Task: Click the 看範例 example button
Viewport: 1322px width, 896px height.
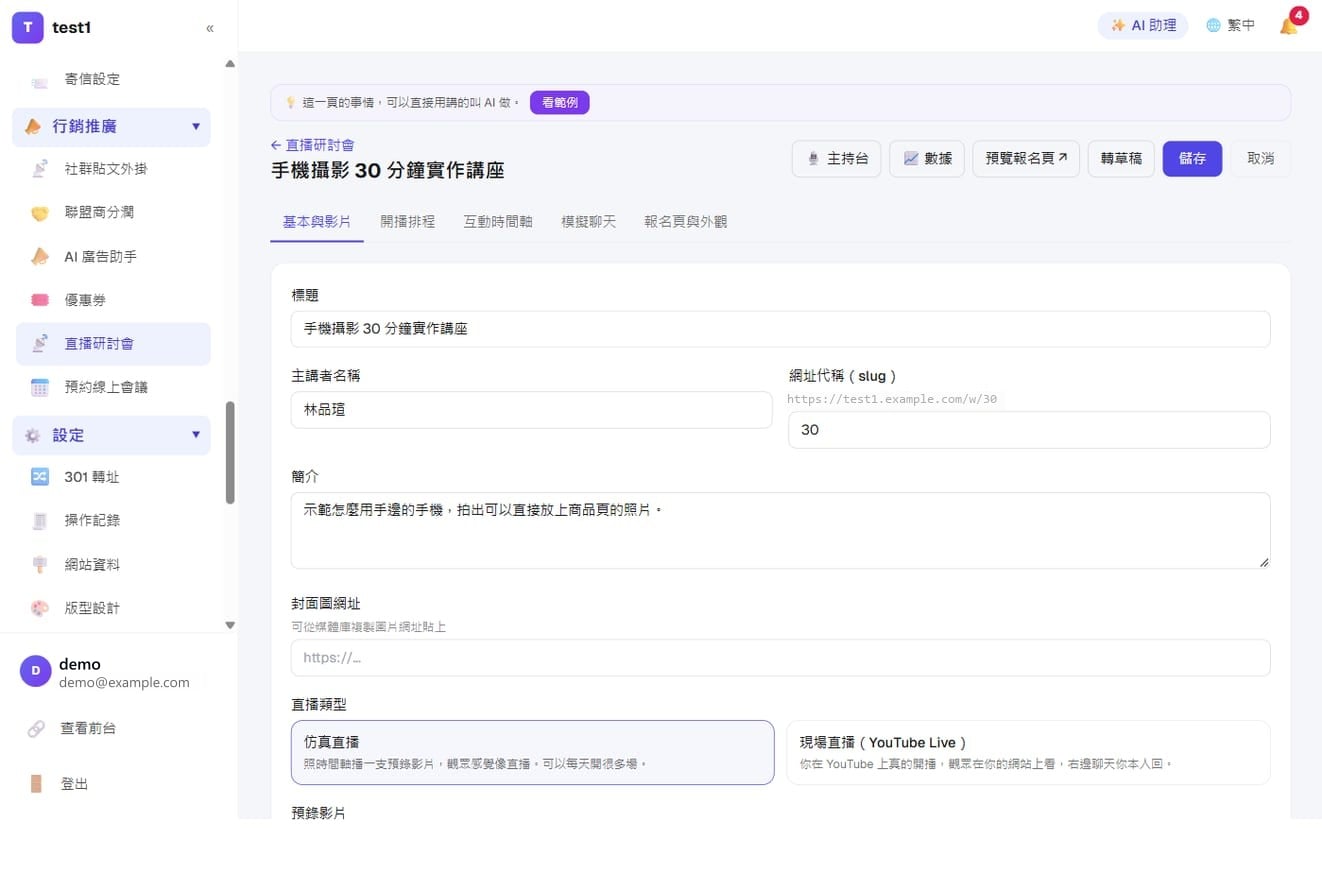Action: (x=560, y=102)
